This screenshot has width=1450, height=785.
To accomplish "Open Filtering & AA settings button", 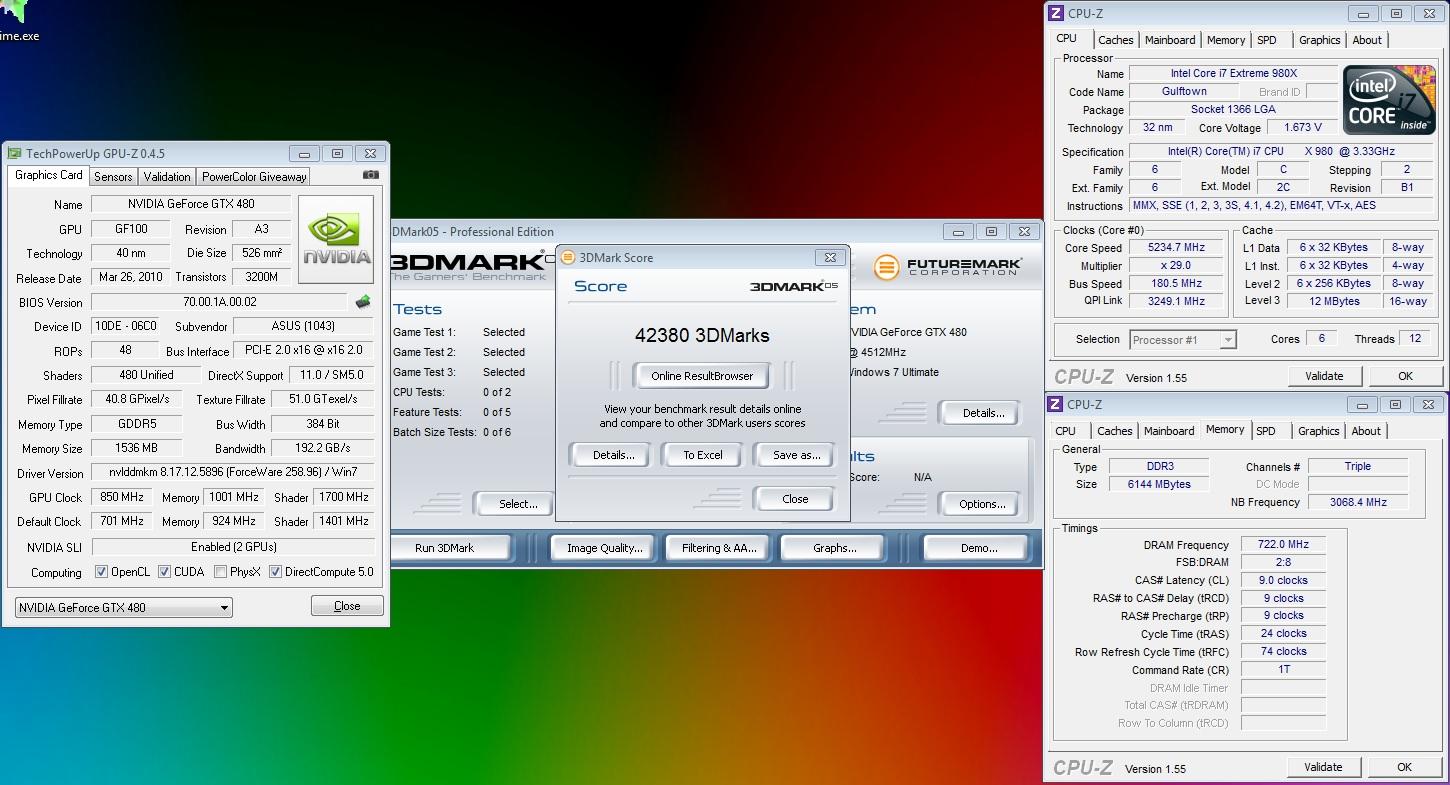I will point(720,548).
